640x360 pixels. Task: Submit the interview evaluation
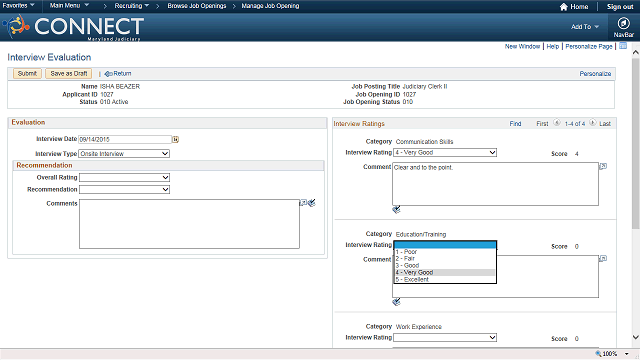pyautogui.click(x=27, y=73)
